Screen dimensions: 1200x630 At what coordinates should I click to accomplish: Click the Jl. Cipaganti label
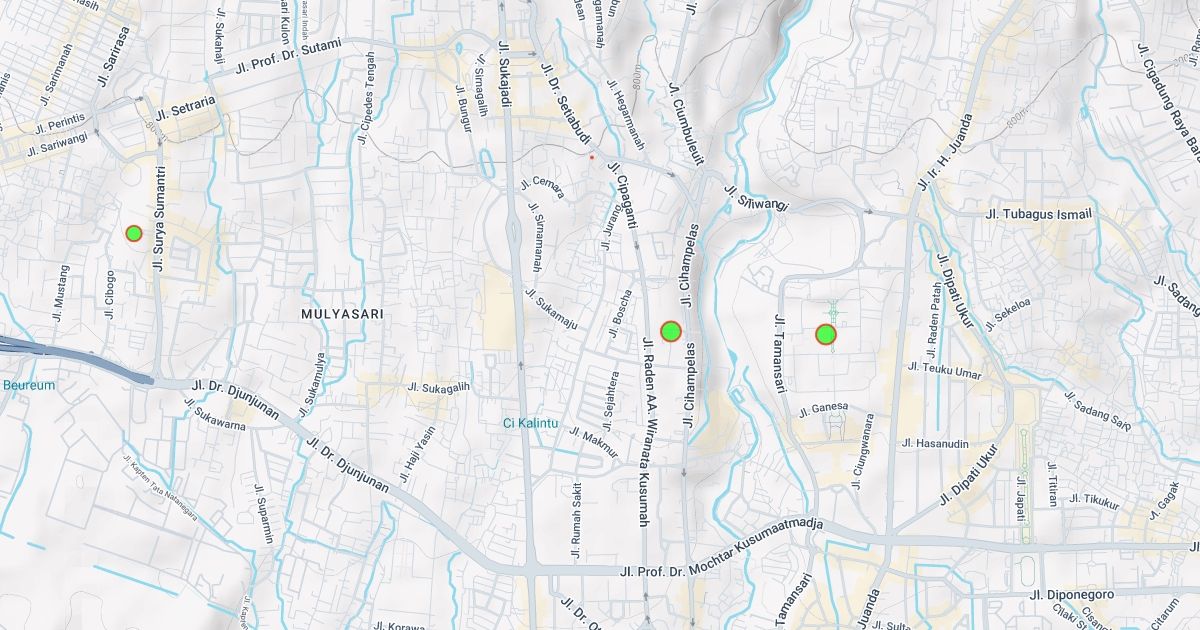click(x=622, y=198)
